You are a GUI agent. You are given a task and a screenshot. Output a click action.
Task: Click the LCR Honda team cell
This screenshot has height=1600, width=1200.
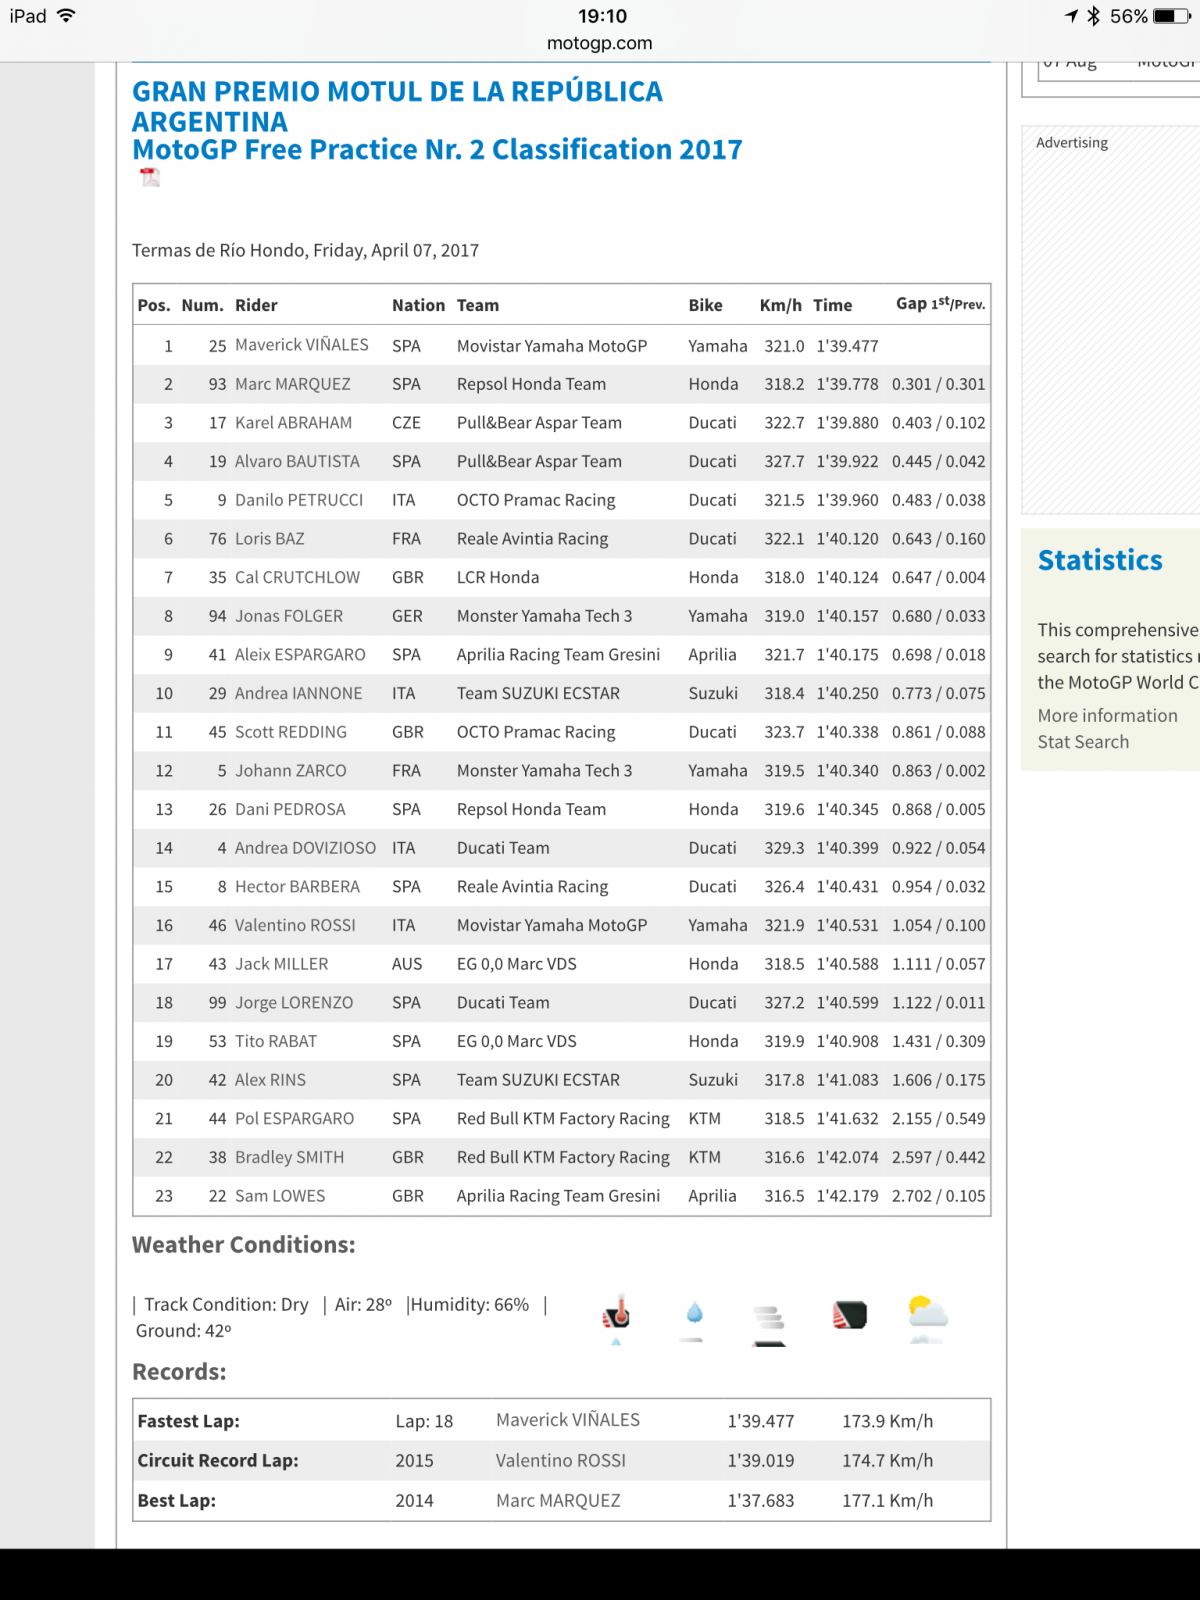click(x=498, y=578)
